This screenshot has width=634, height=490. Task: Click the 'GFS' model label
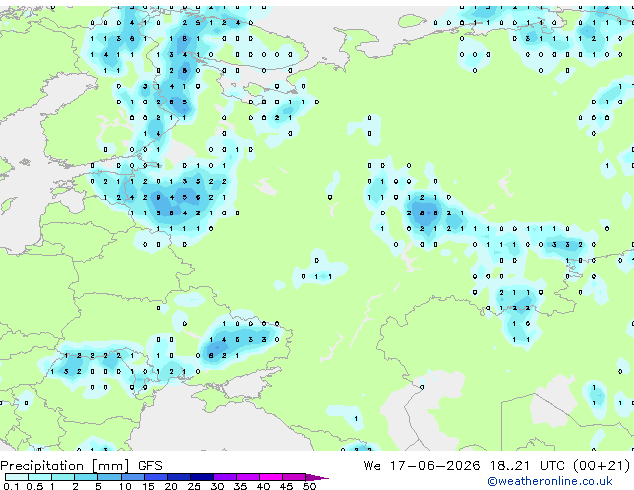pyautogui.click(x=150, y=466)
